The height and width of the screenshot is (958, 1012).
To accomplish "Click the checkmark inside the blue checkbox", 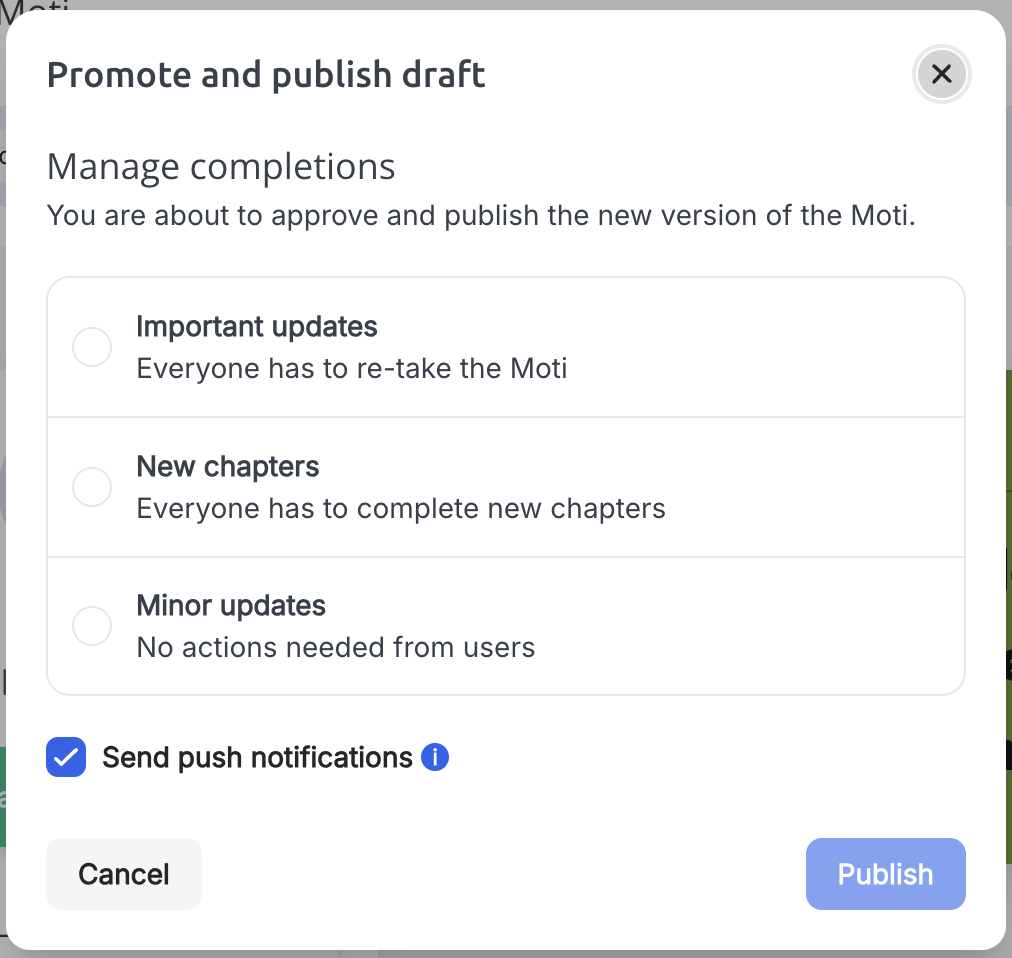I will (66, 757).
